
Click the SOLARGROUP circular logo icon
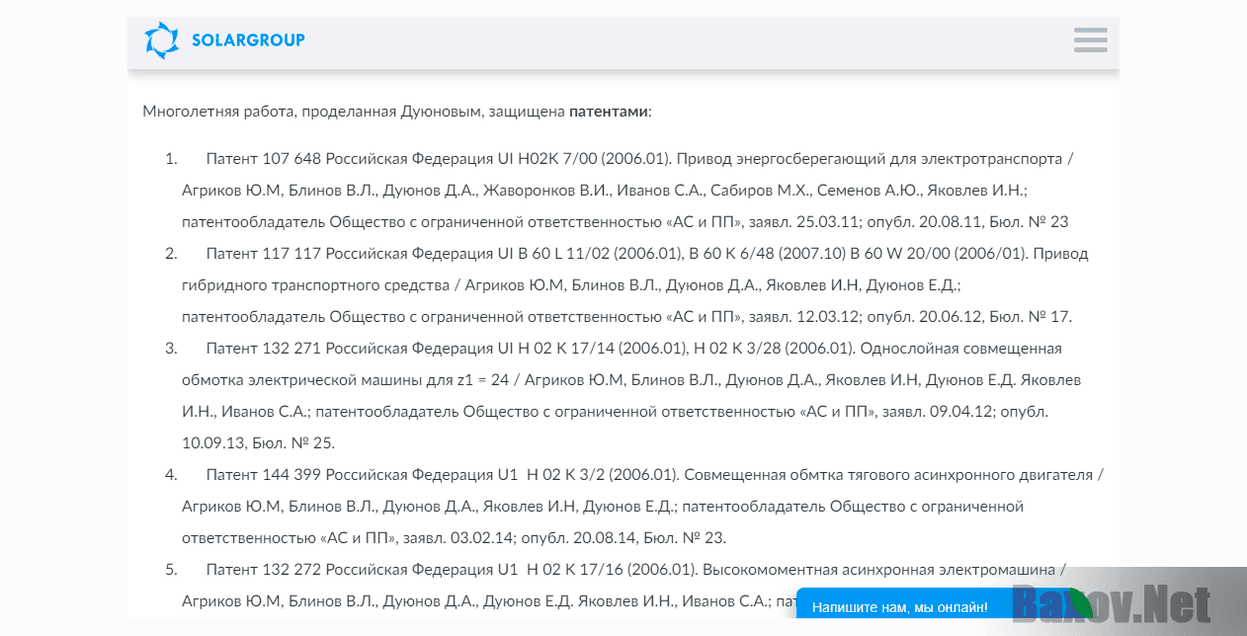[x=160, y=39]
